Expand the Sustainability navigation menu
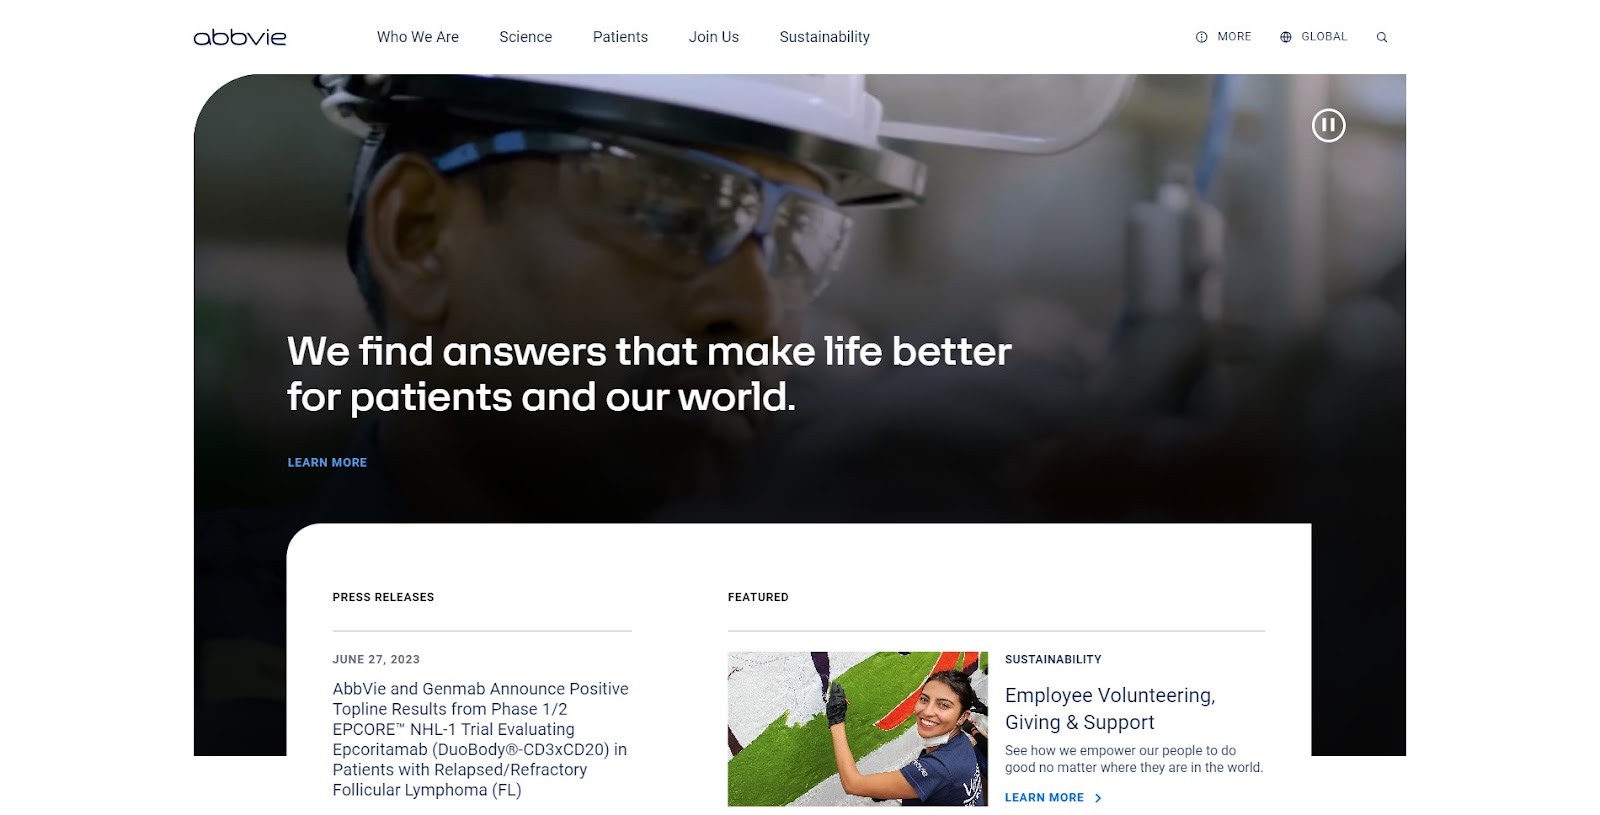 click(x=825, y=37)
